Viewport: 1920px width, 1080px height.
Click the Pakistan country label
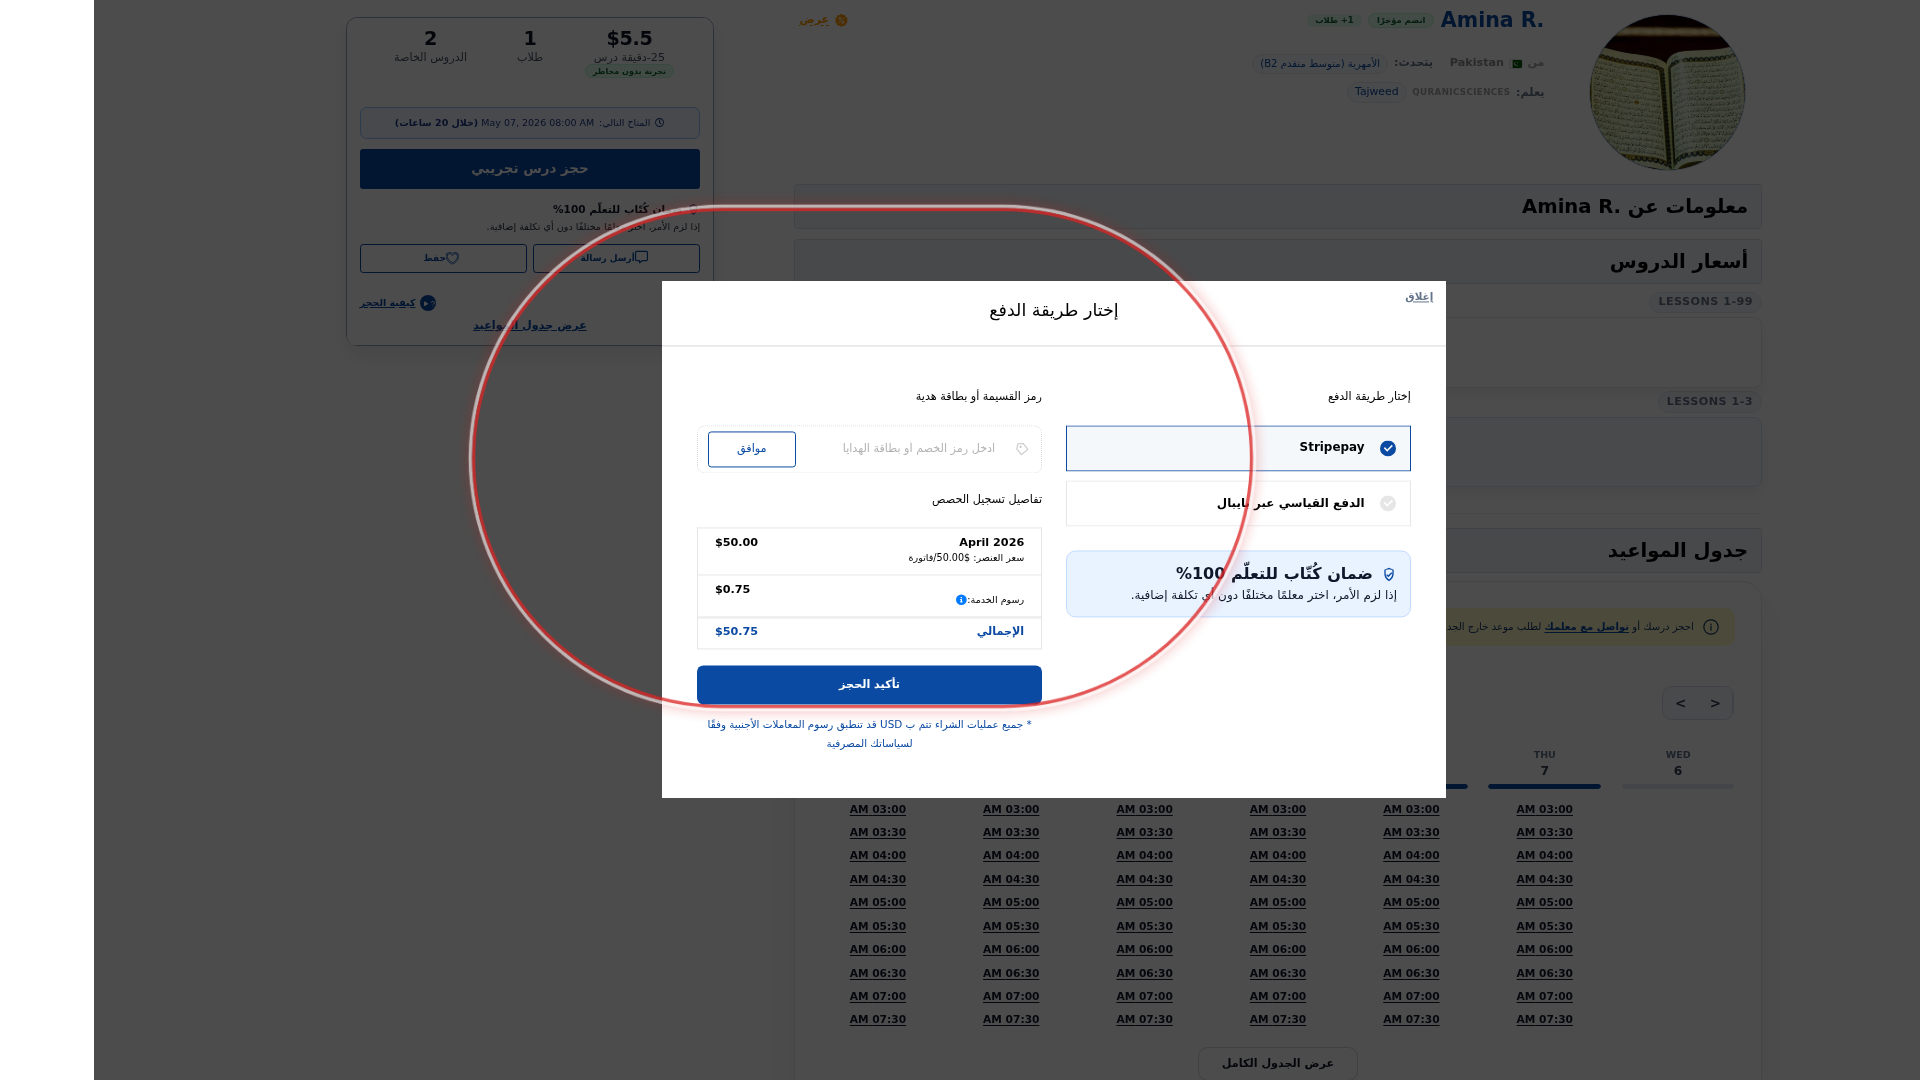tap(1476, 63)
